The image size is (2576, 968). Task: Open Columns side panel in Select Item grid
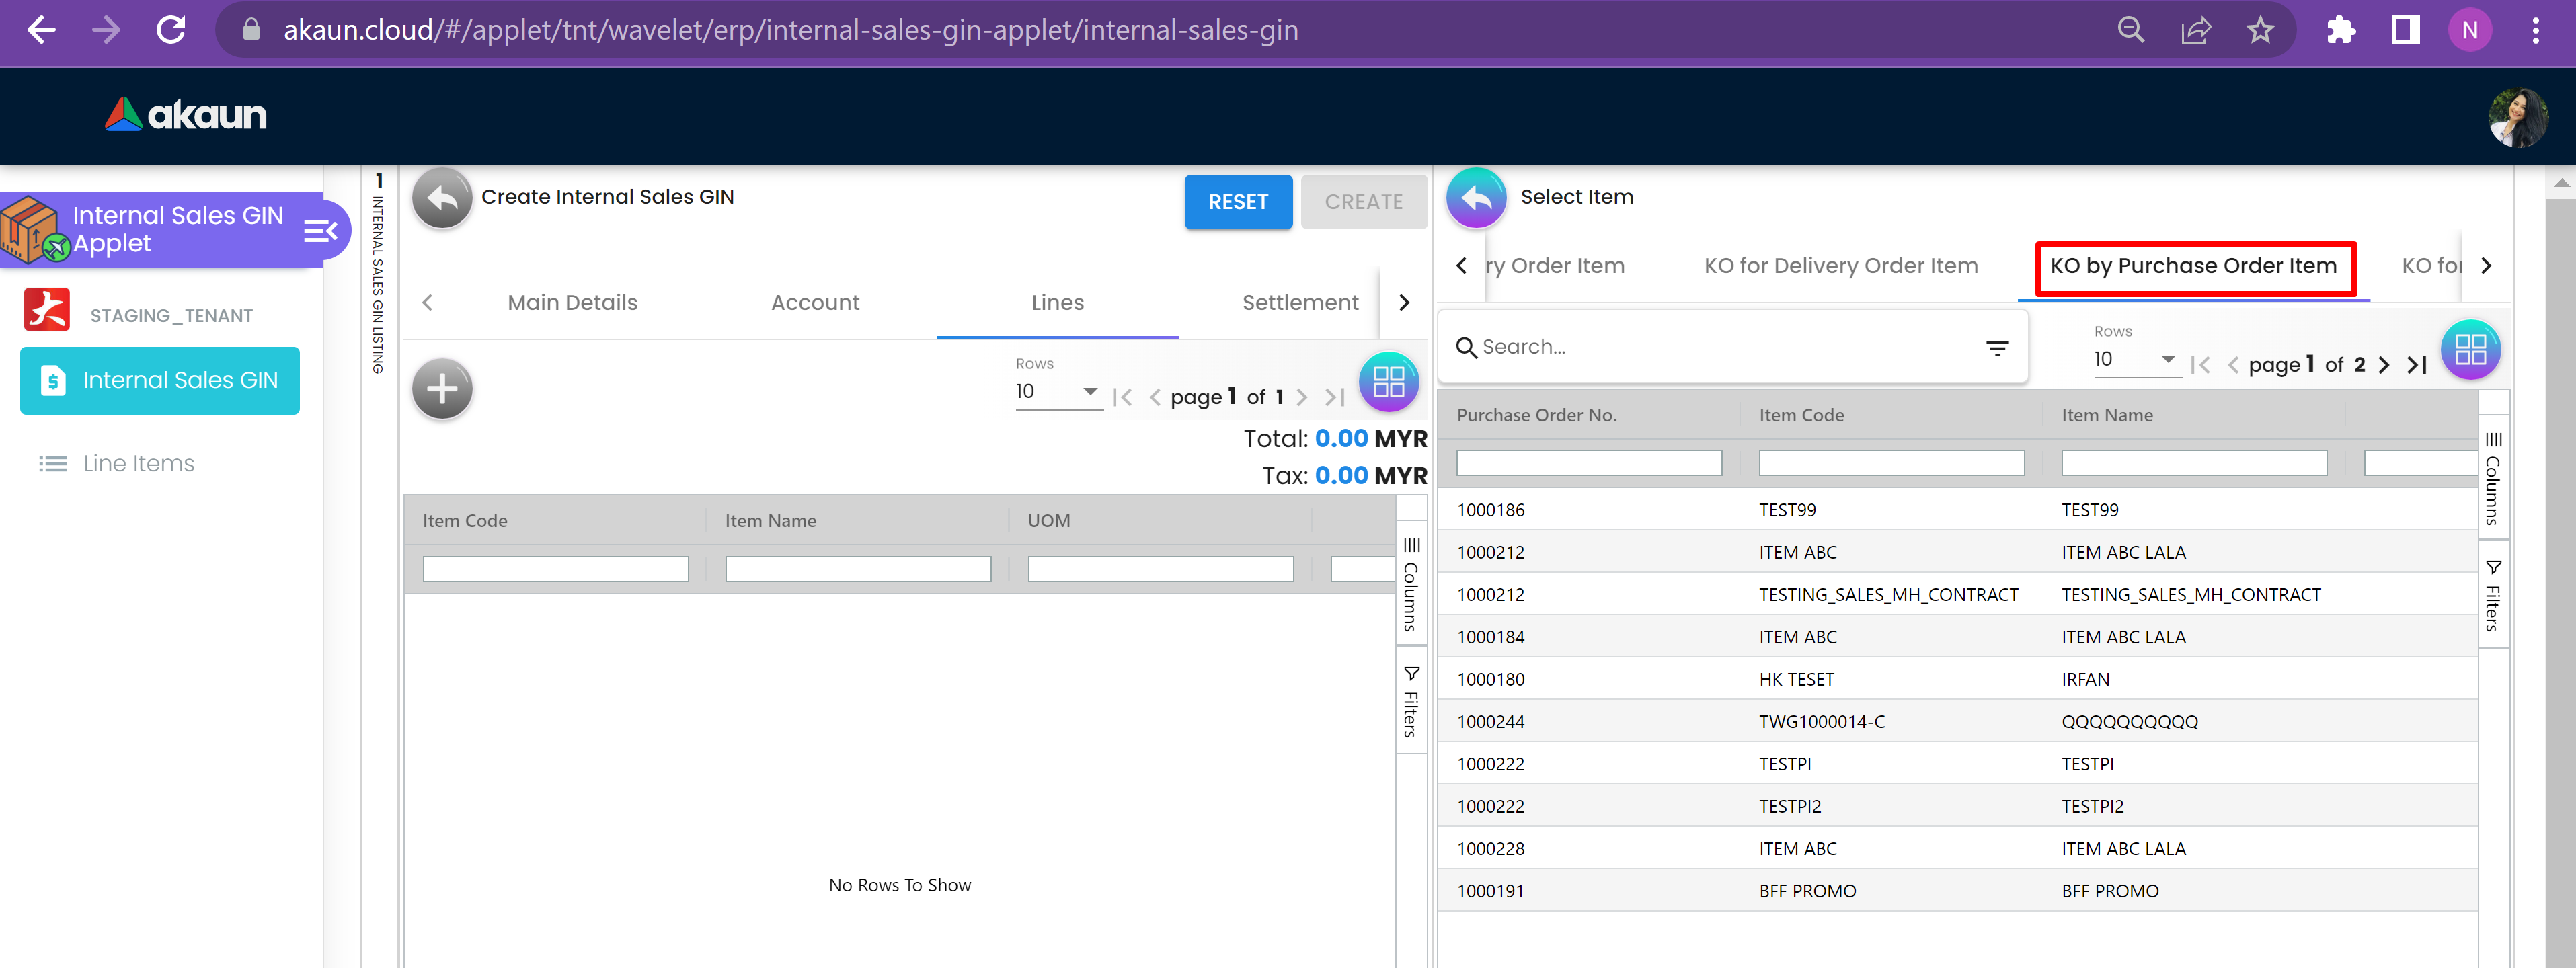click(x=2493, y=478)
